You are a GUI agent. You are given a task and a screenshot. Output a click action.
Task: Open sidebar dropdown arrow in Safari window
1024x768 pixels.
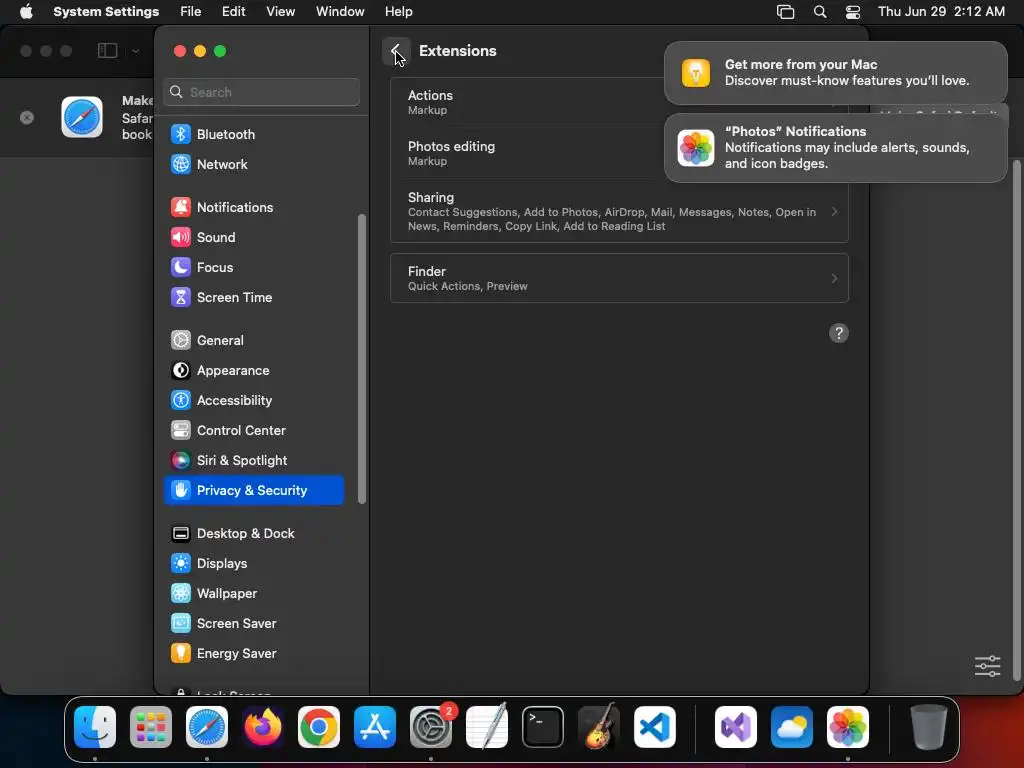click(x=135, y=51)
